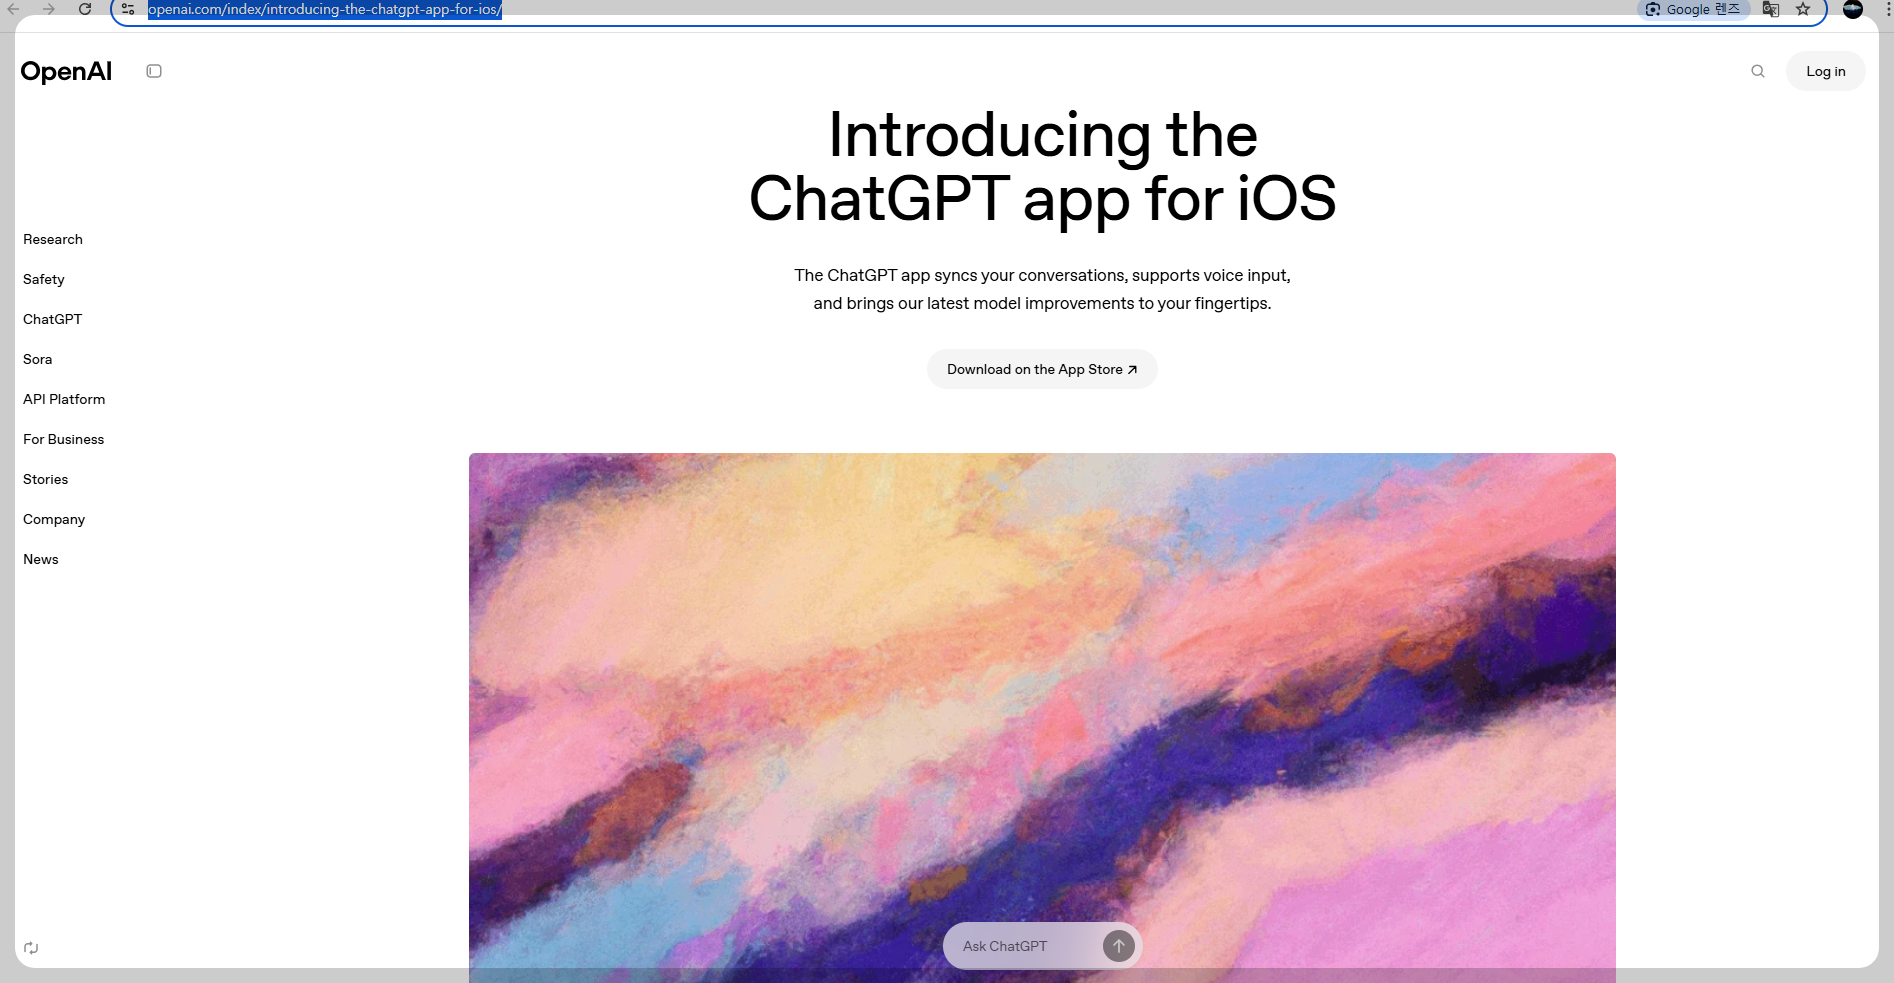Open Safety in the sidebar menu

(44, 279)
